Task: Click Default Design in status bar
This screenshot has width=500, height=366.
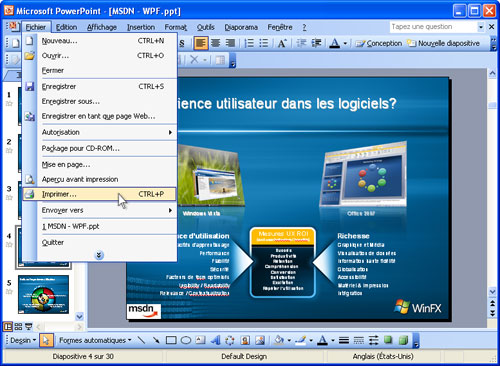Action: click(x=244, y=356)
